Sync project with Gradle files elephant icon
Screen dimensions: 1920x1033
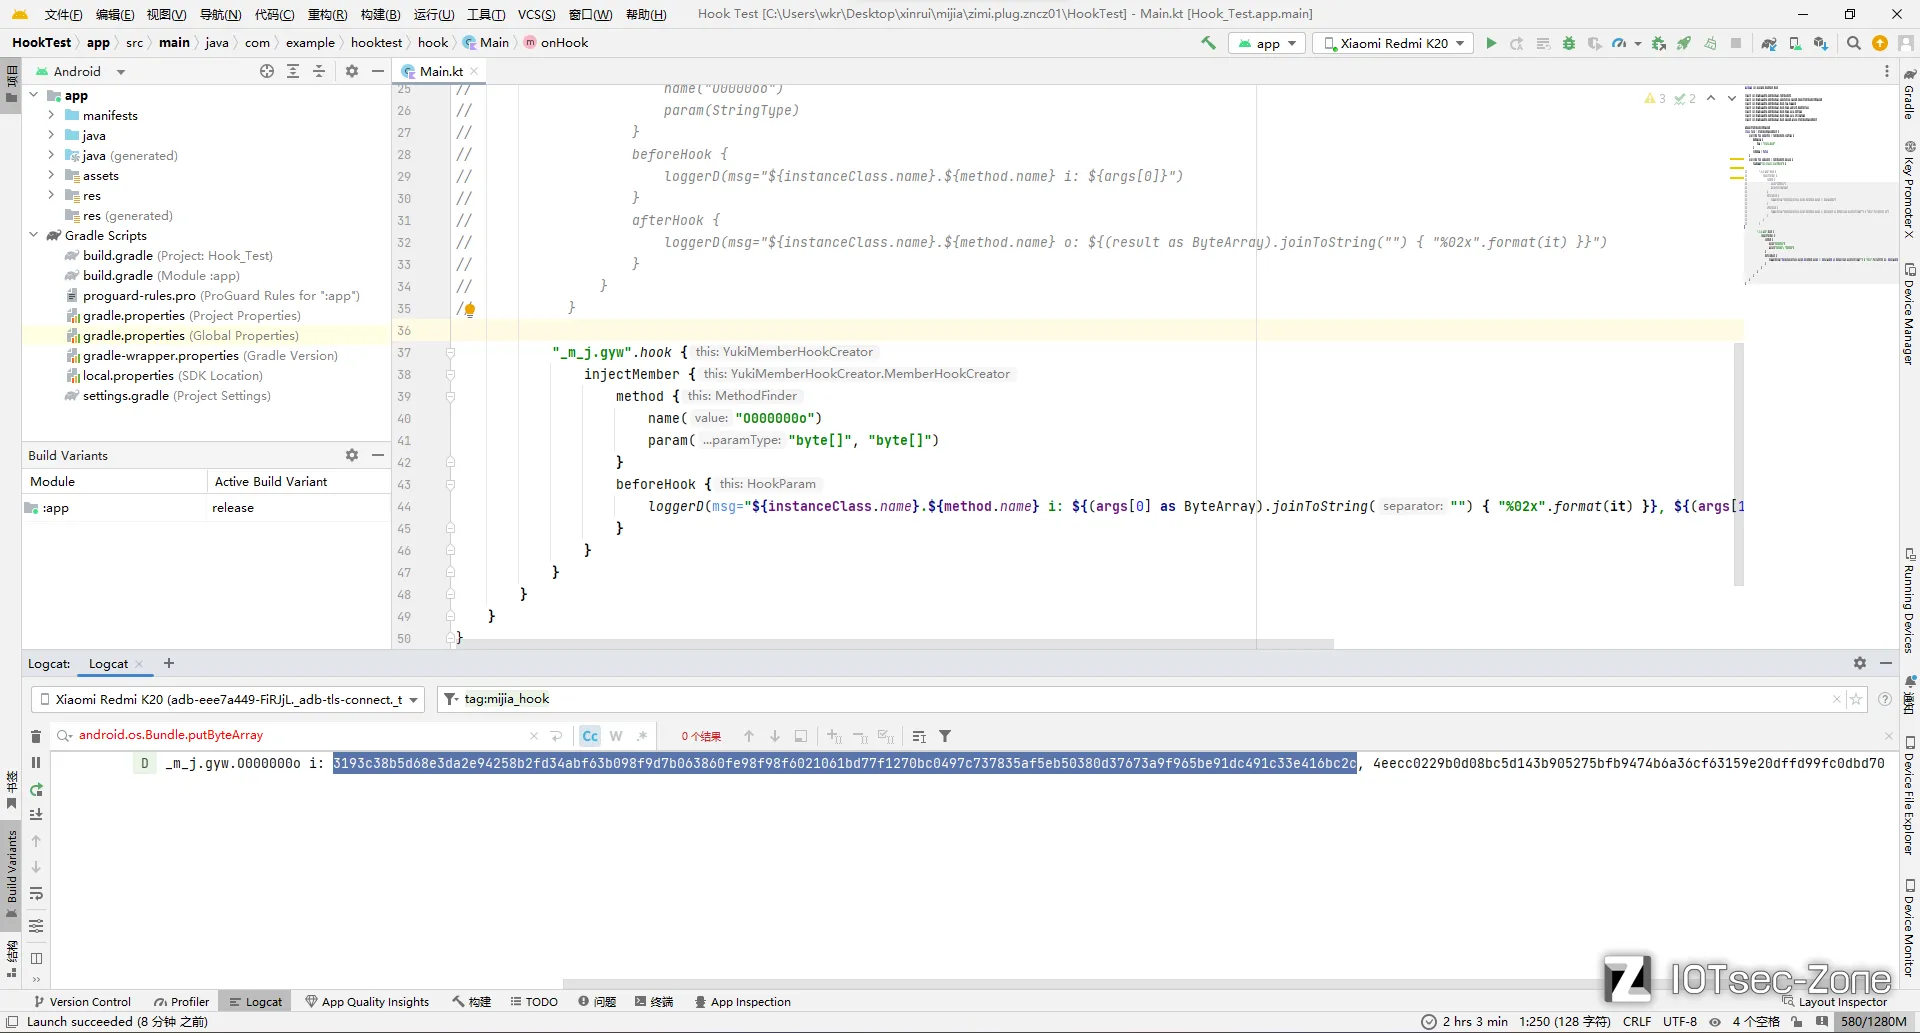1769,43
